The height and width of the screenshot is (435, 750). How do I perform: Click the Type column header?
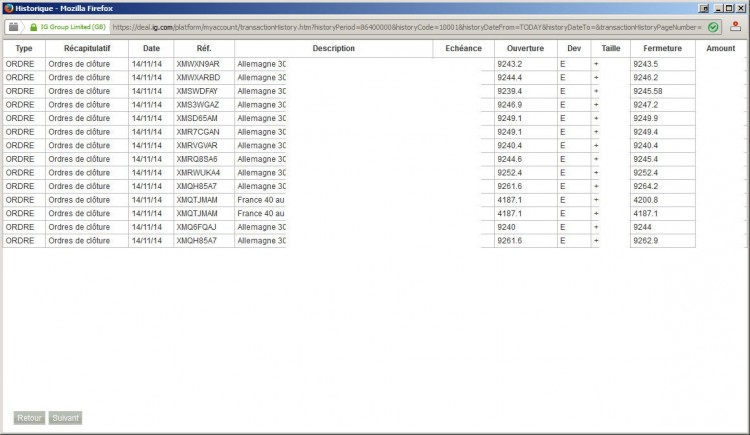[x=24, y=48]
